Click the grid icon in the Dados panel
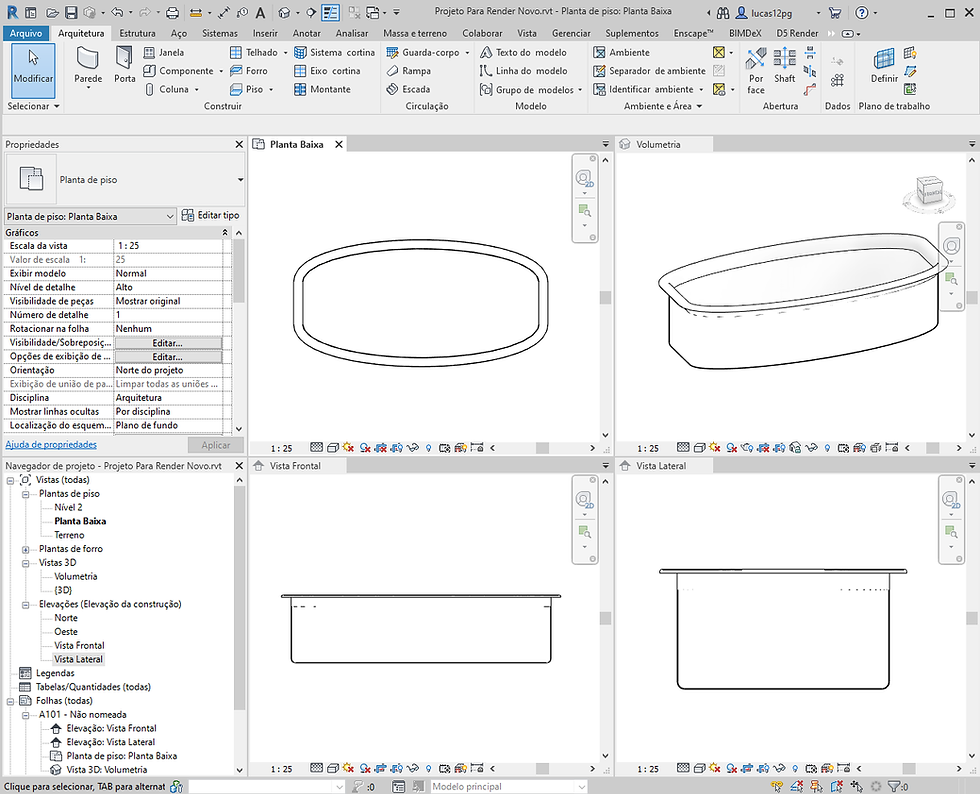Screen dimensions: 980x794 point(838,80)
